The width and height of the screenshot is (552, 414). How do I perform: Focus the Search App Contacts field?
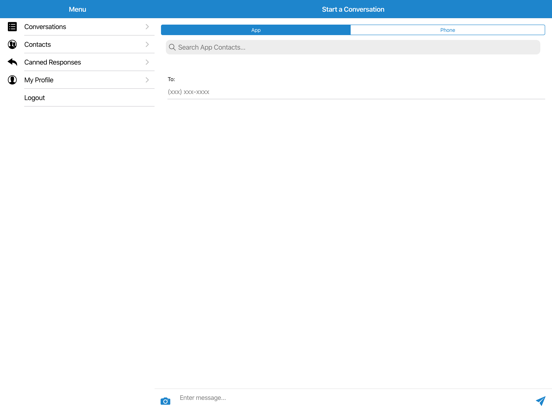(x=353, y=47)
